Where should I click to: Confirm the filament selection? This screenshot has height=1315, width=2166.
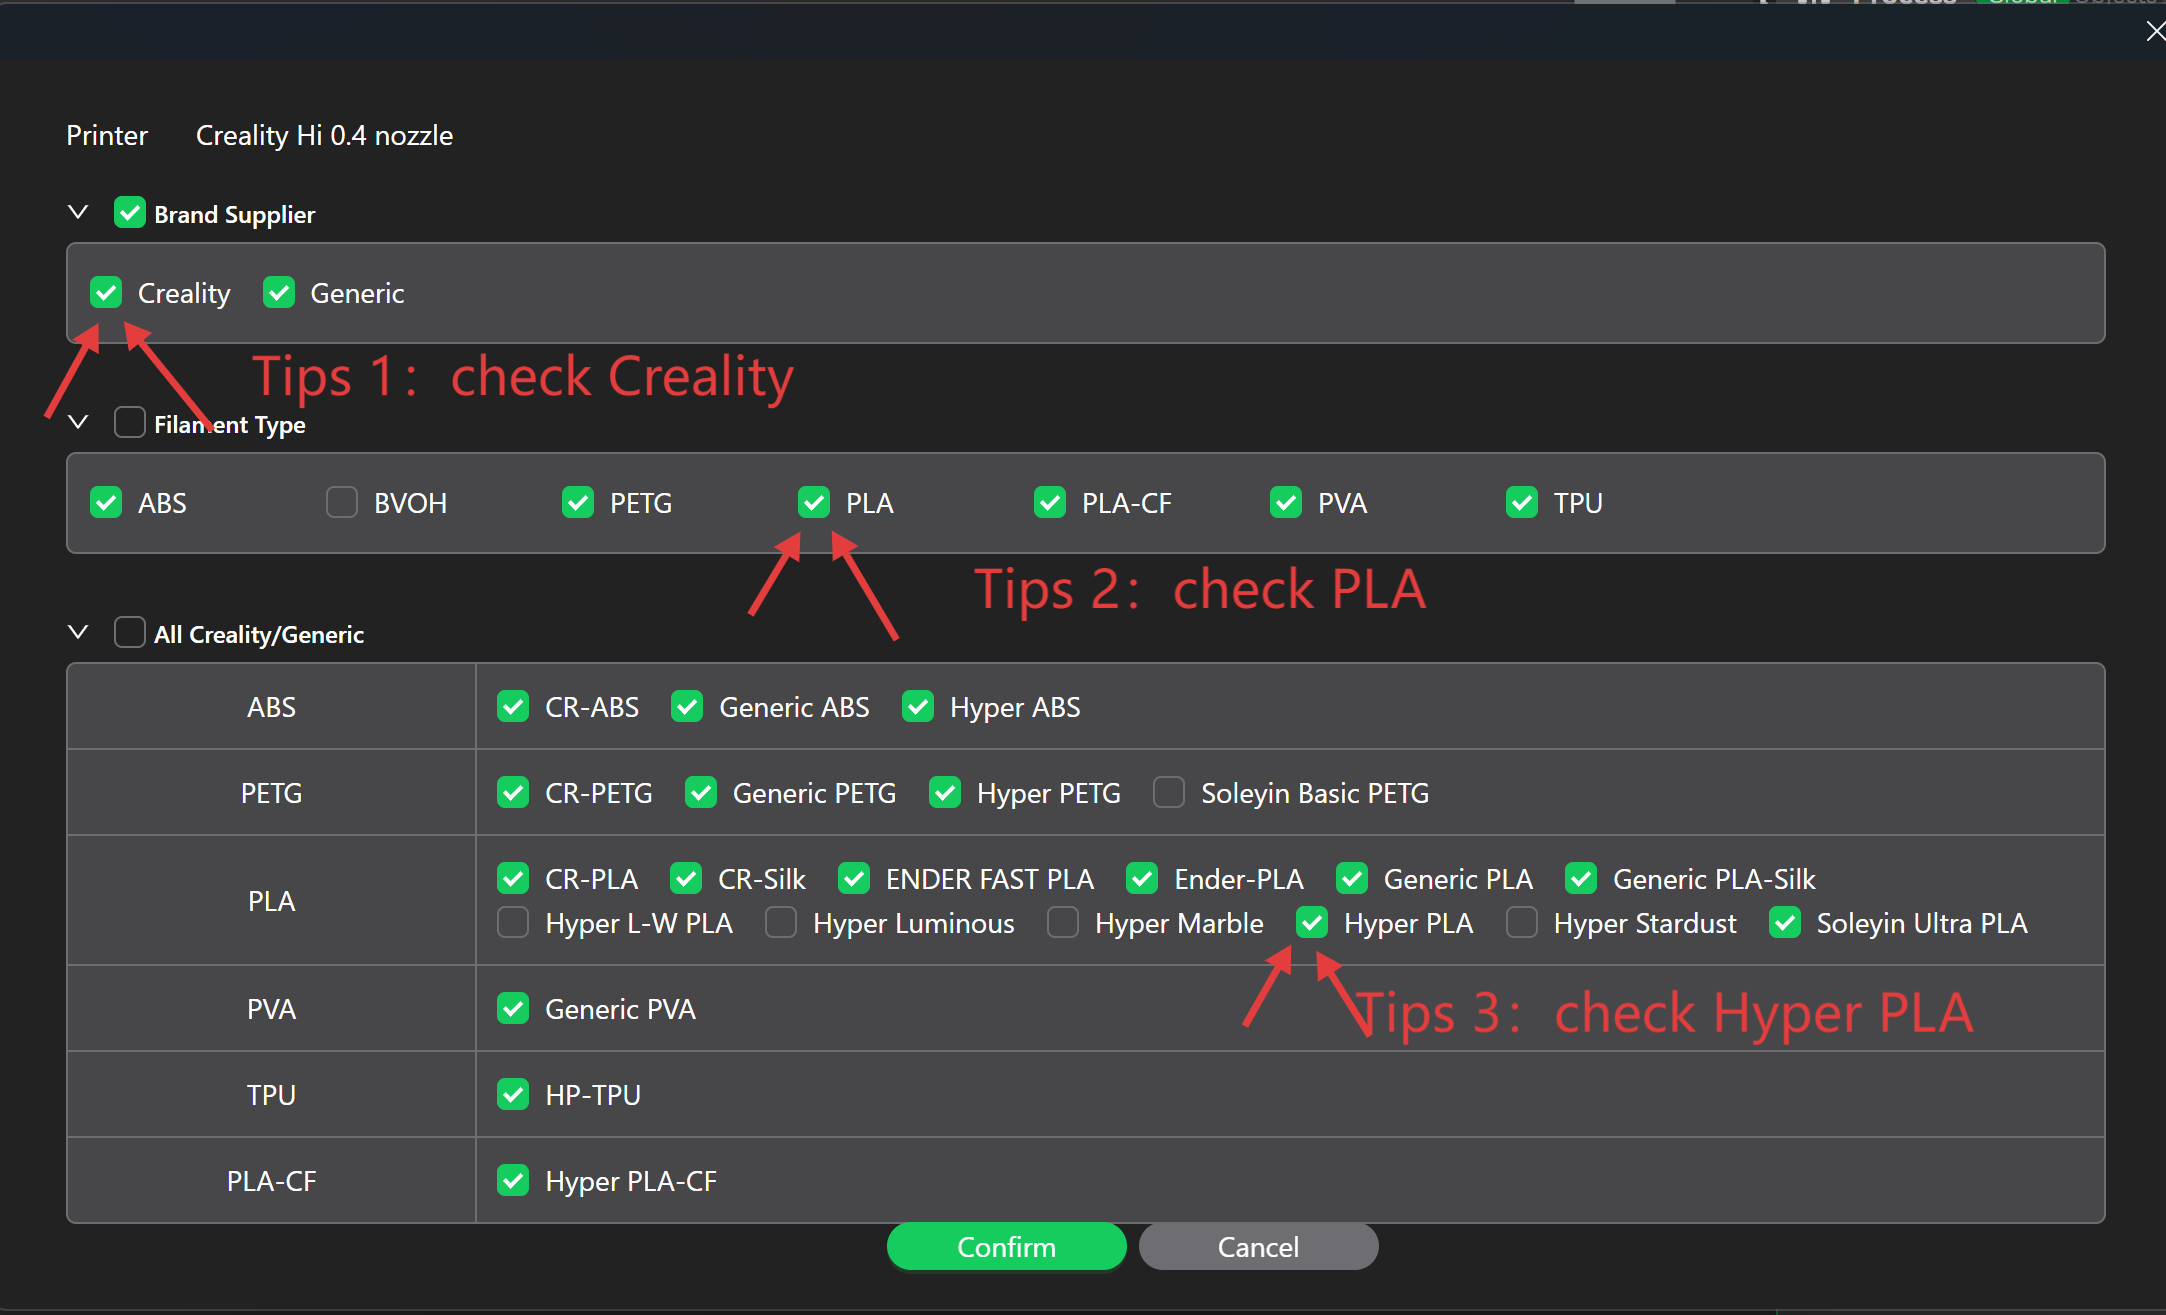pyautogui.click(x=1007, y=1247)
